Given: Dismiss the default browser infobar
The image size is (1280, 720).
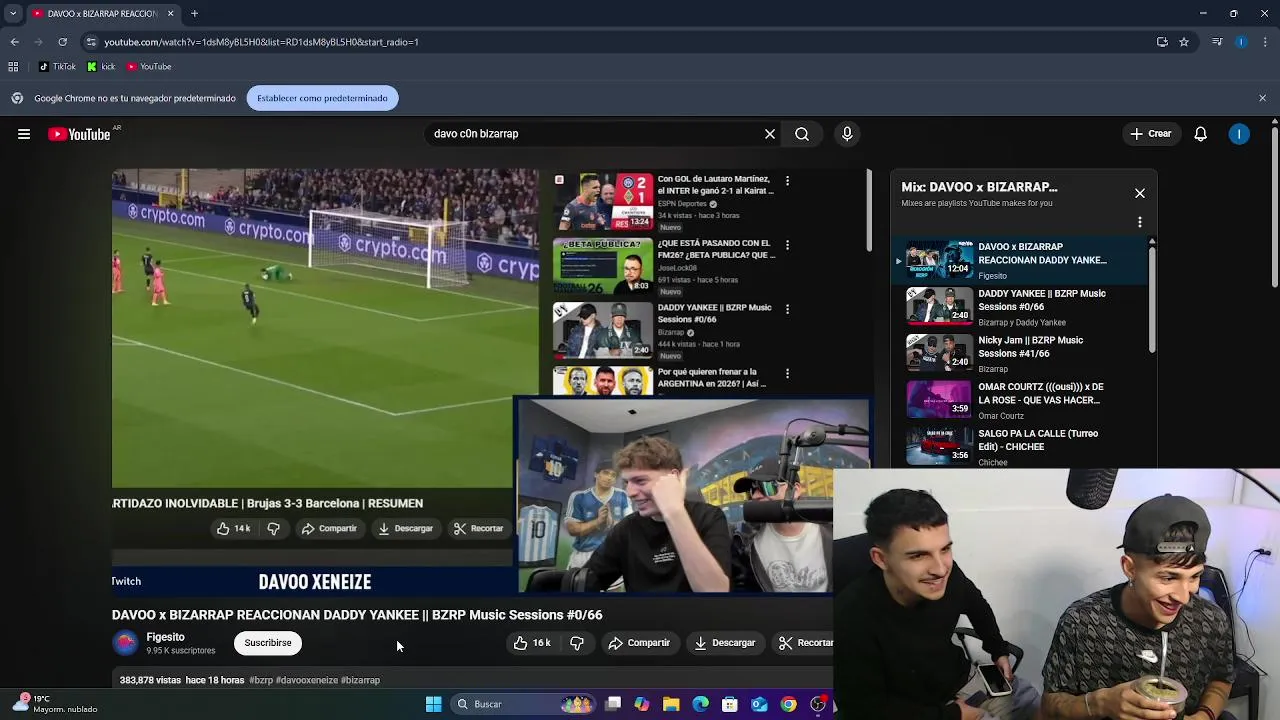Looking at the screenshot, I should (x=1262, y=98).
